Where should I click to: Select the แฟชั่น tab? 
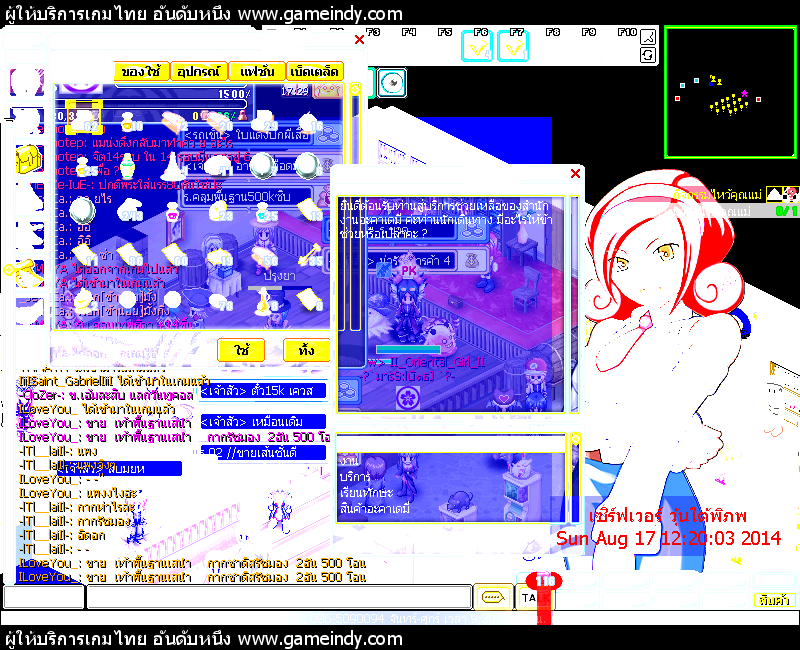coord(257,71)
